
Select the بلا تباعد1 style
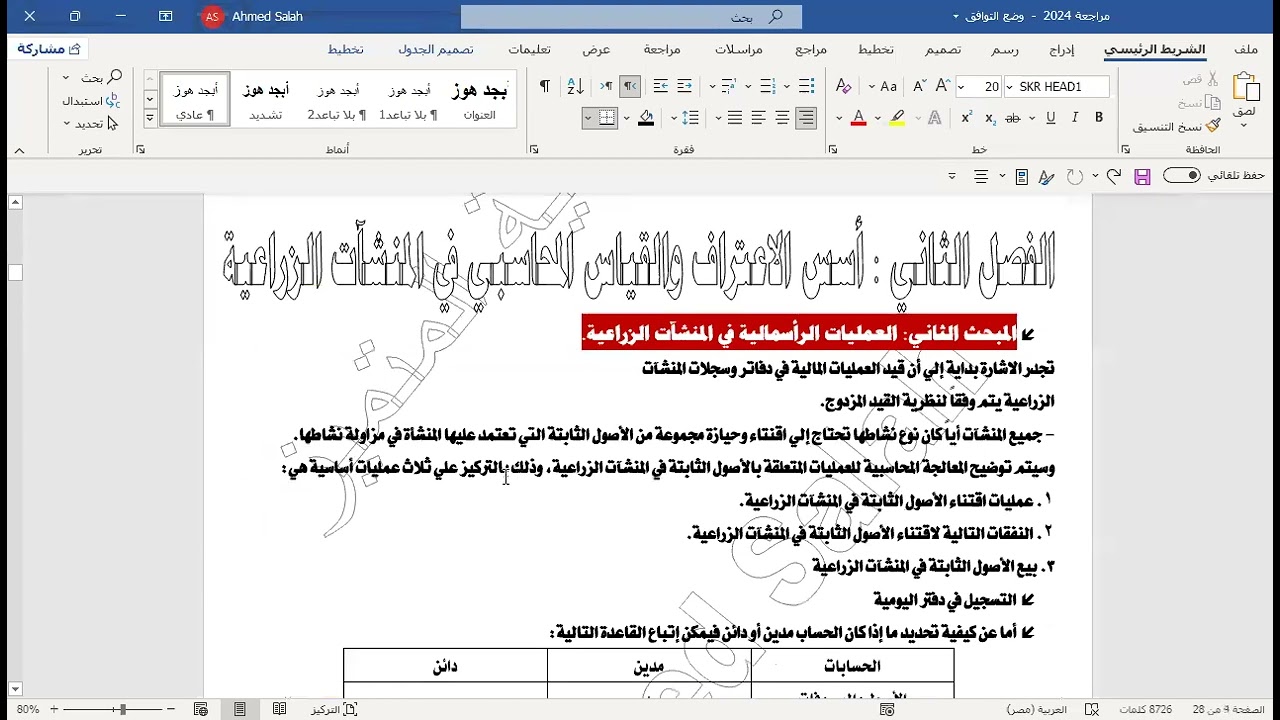coord(408,100)
